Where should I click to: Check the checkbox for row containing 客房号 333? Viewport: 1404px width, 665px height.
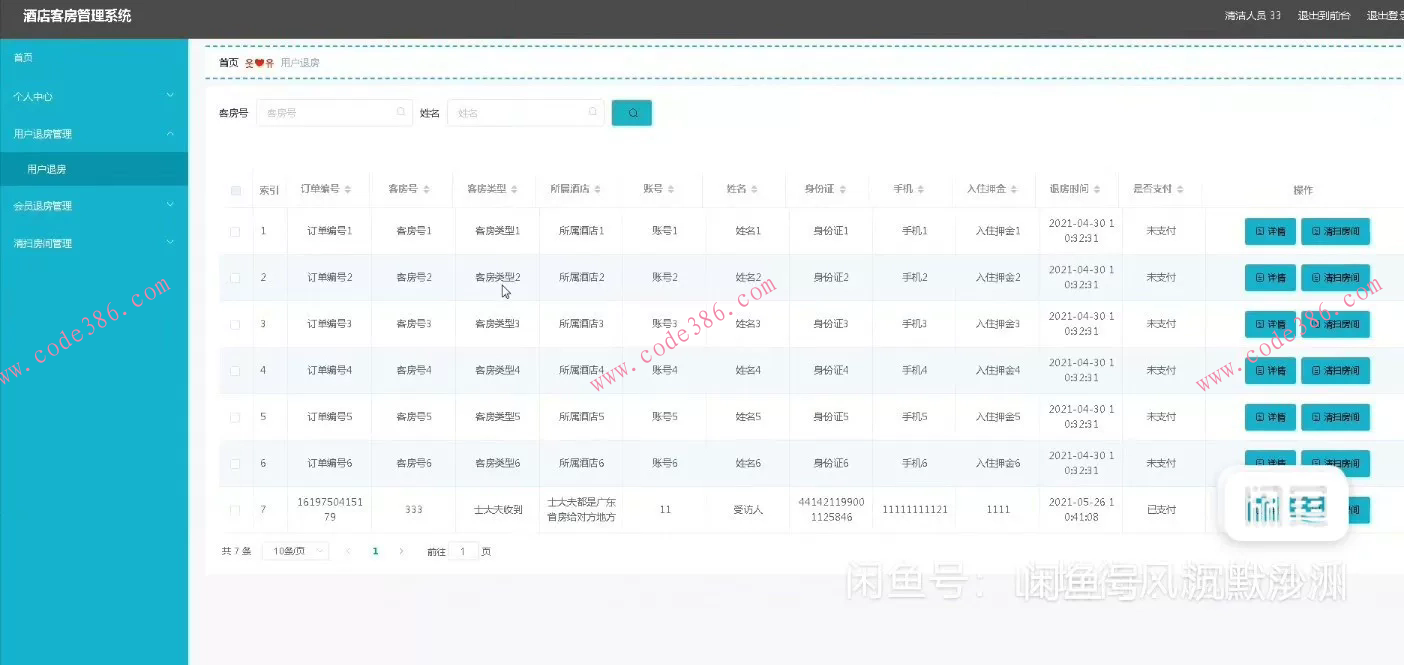[x=236, y=509]
